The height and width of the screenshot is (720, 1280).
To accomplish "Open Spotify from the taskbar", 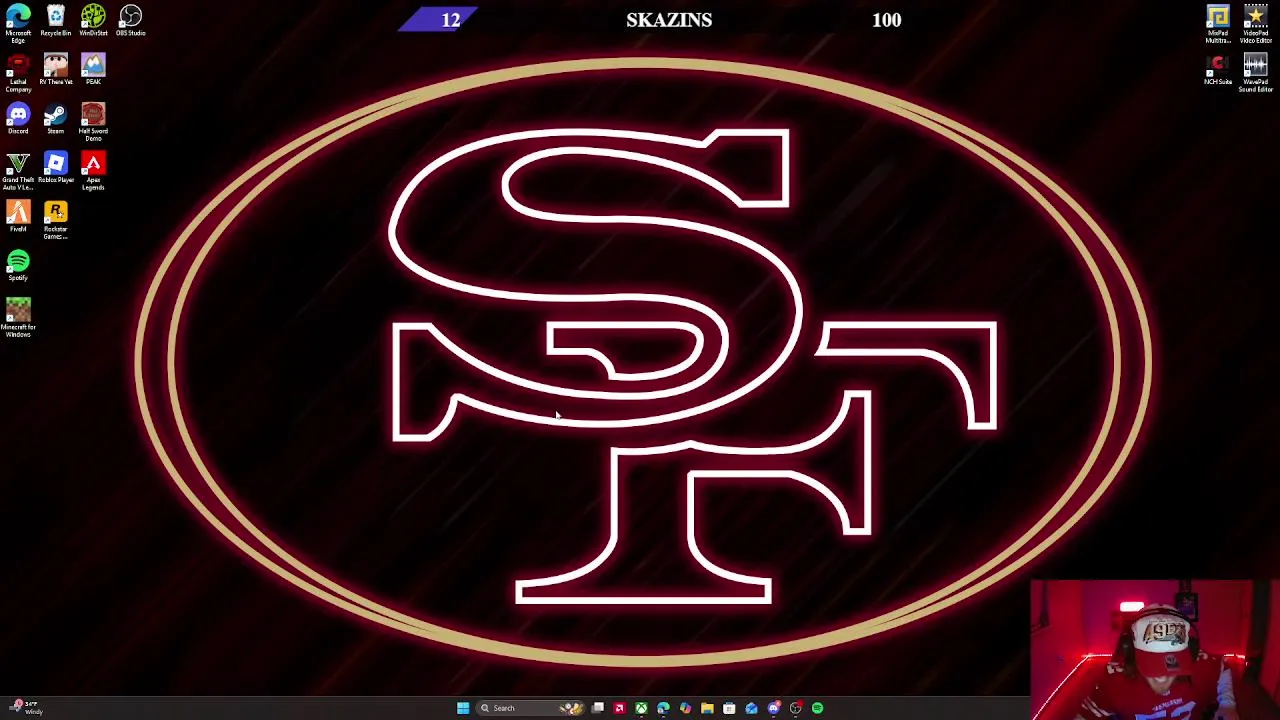I will point(817,708).
